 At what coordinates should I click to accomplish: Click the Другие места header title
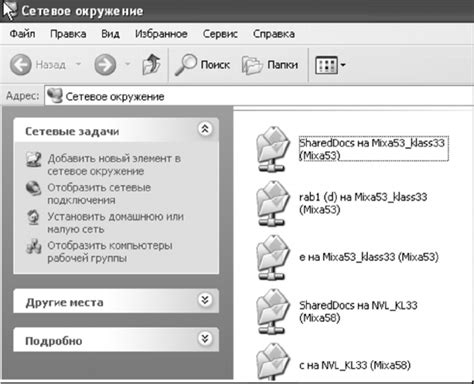click(64, 303)
